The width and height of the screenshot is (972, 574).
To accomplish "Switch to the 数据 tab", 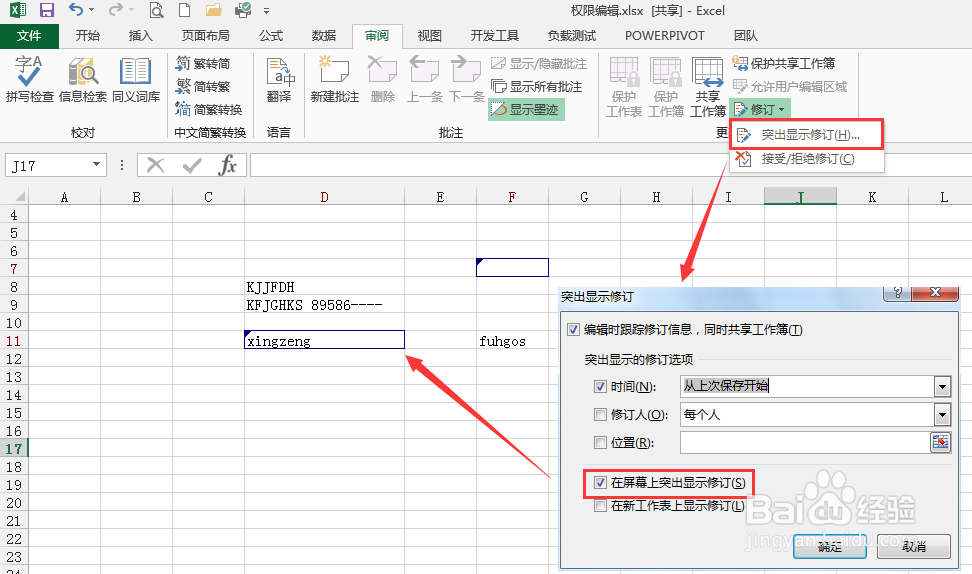I will (324, 35).
